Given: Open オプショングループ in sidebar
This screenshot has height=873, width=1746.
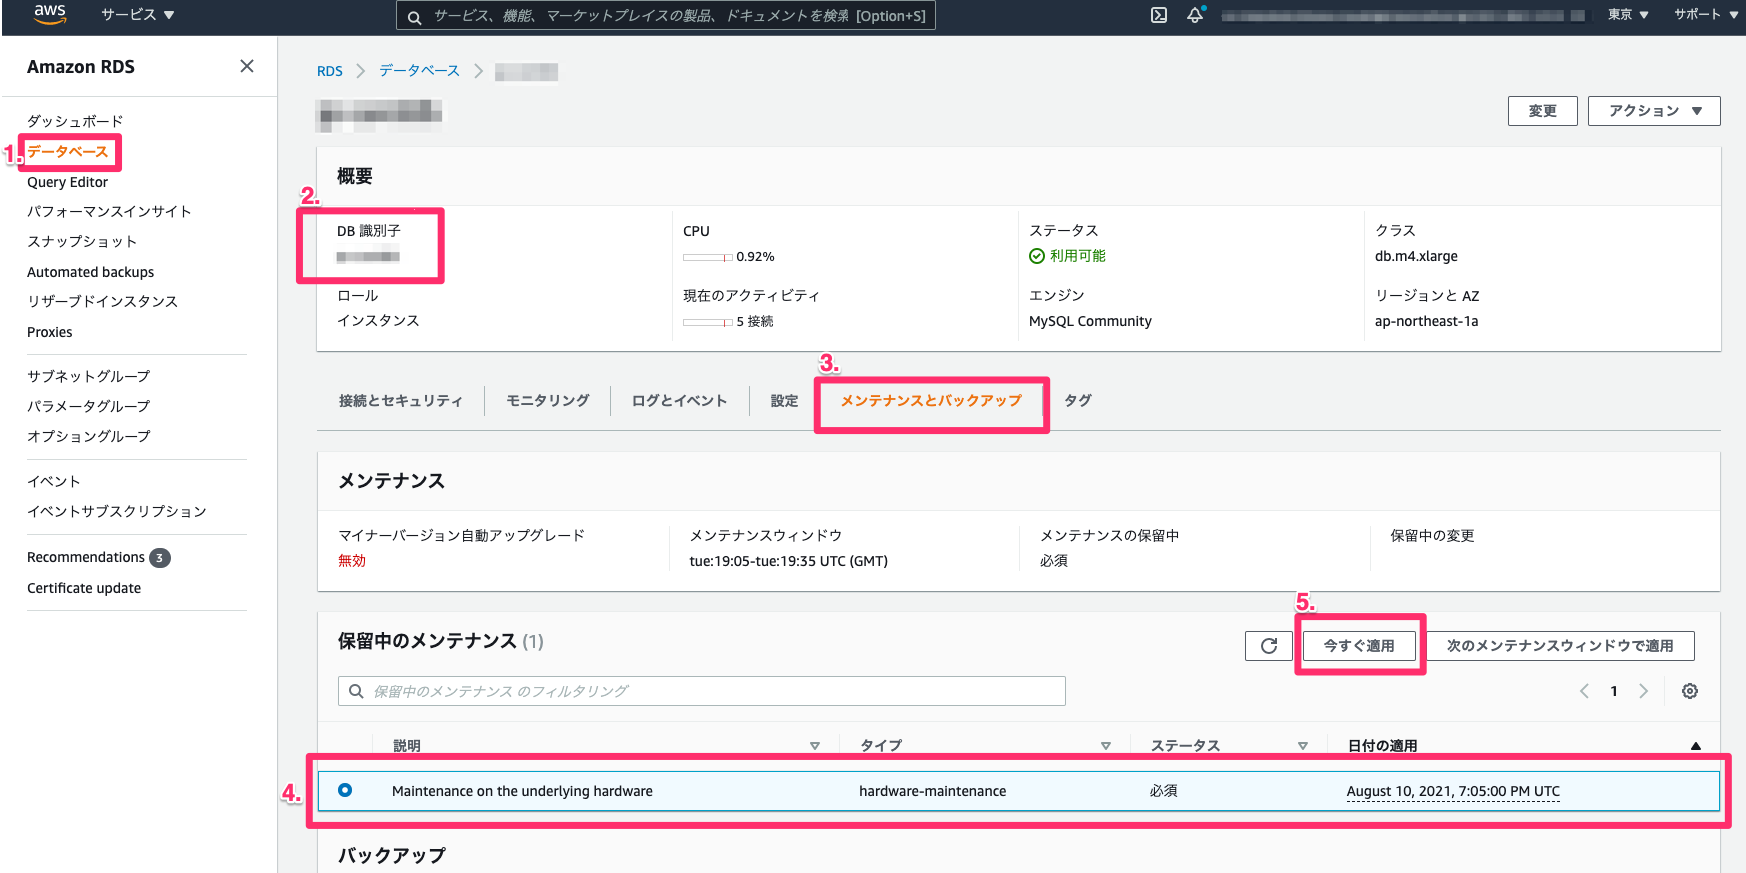Looking at the screenshot, I should pos(89,436).
